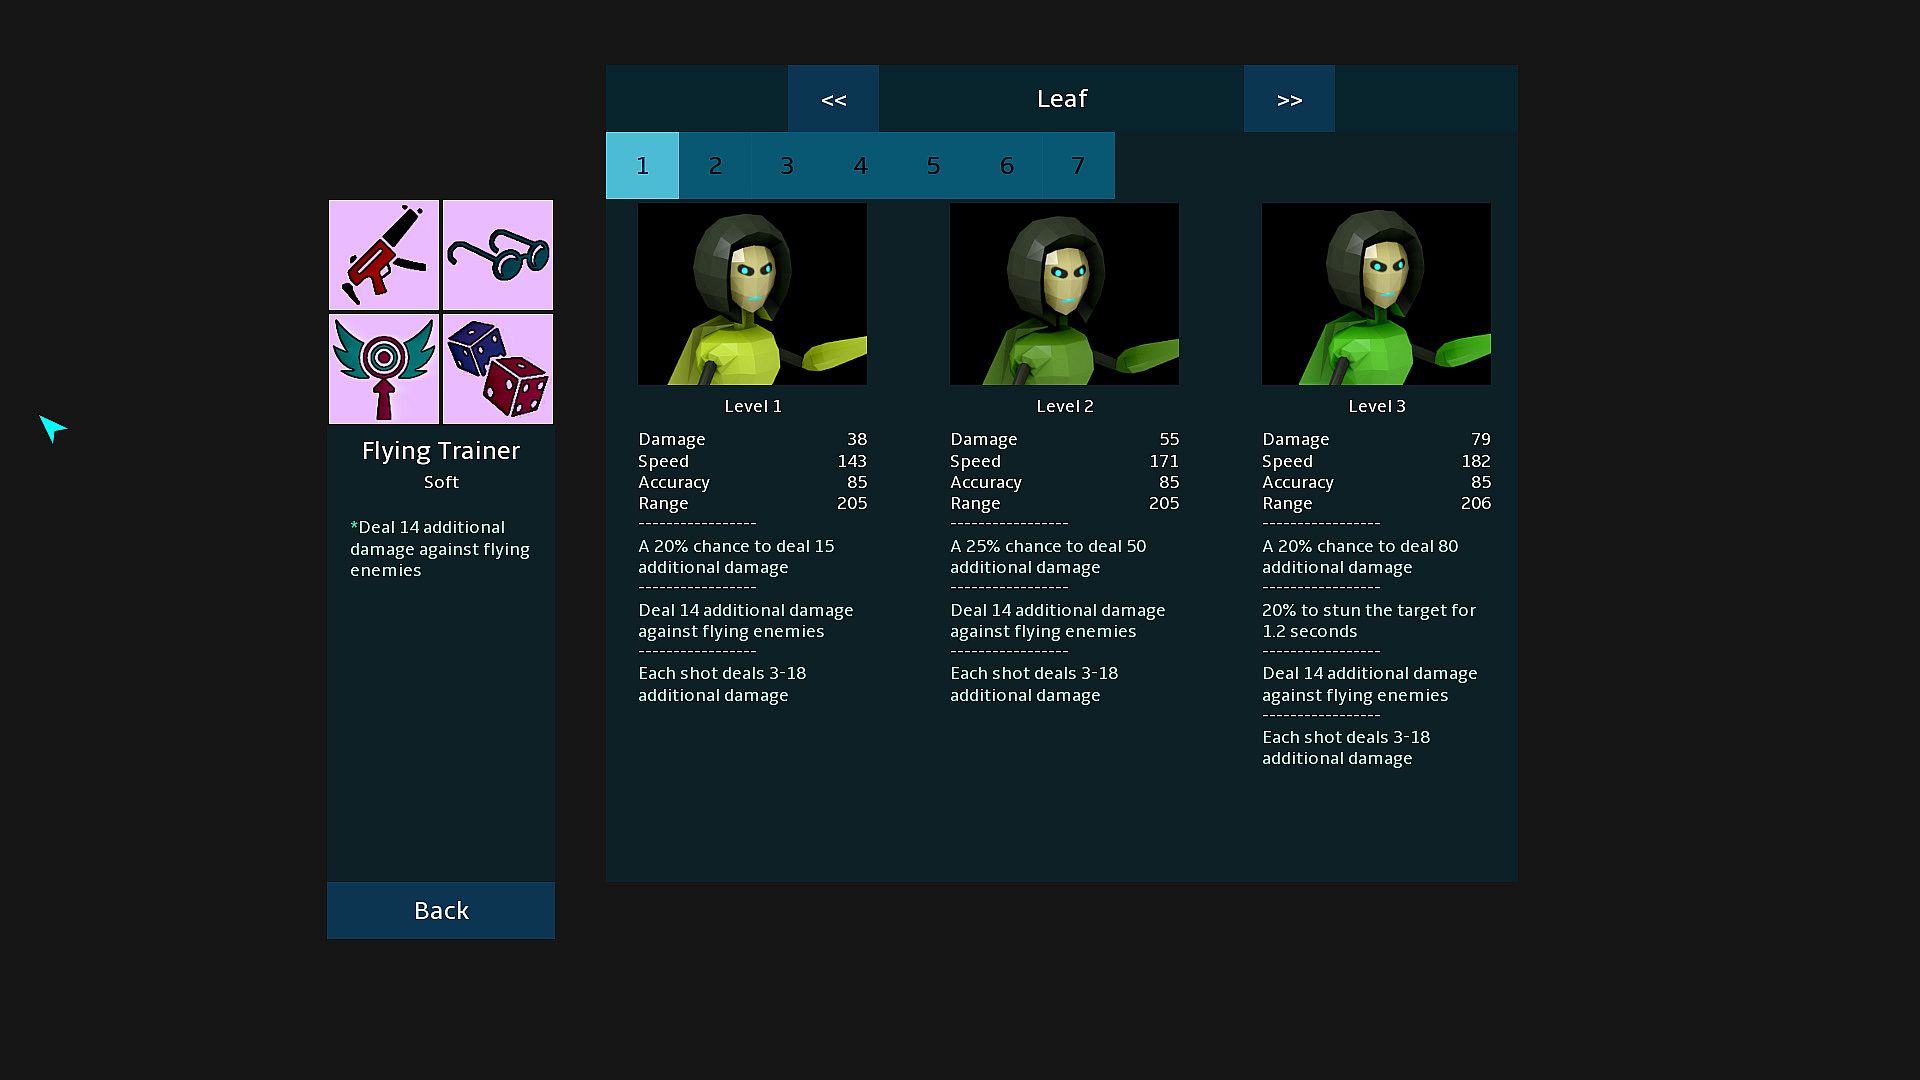The width and height of the screenshot is (1920, 1080).
Task: Switch to tab 6
Action: [x=1006, y=166]
